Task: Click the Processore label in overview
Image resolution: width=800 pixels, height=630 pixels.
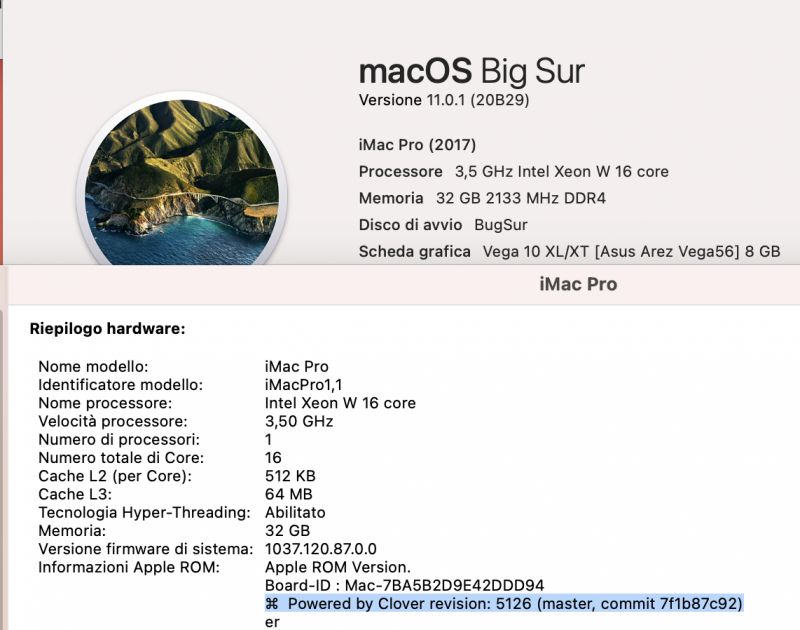Action: 401,171
